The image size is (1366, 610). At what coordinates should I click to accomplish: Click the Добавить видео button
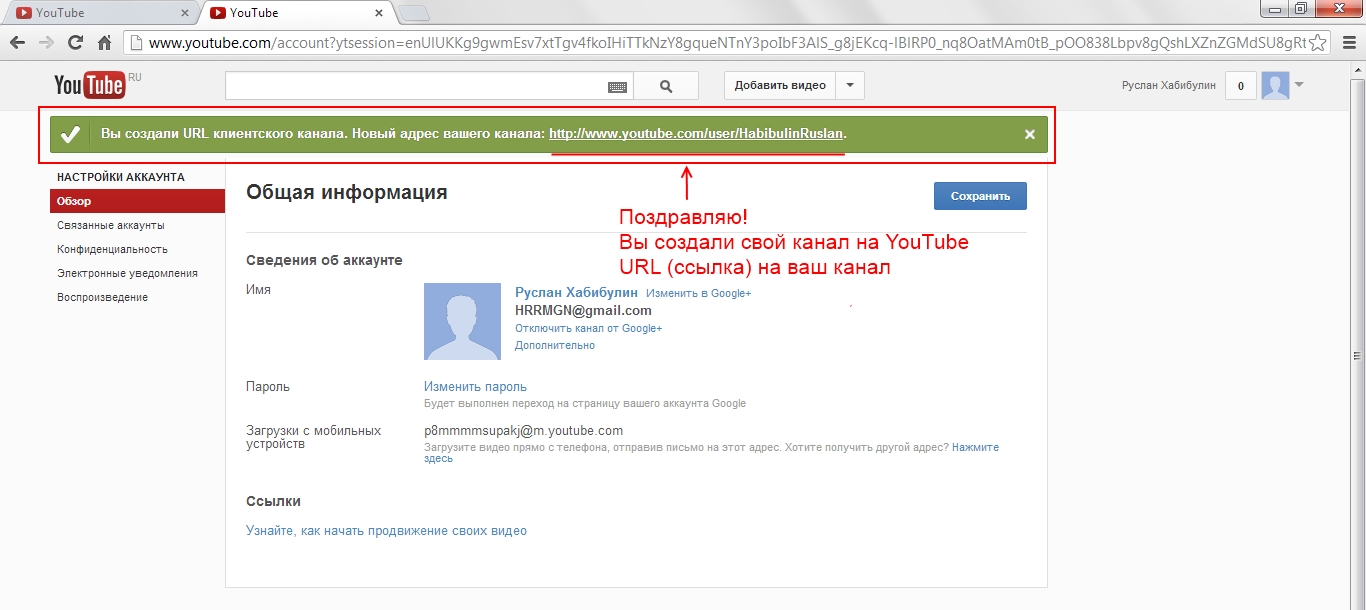(x=780, y=86)
